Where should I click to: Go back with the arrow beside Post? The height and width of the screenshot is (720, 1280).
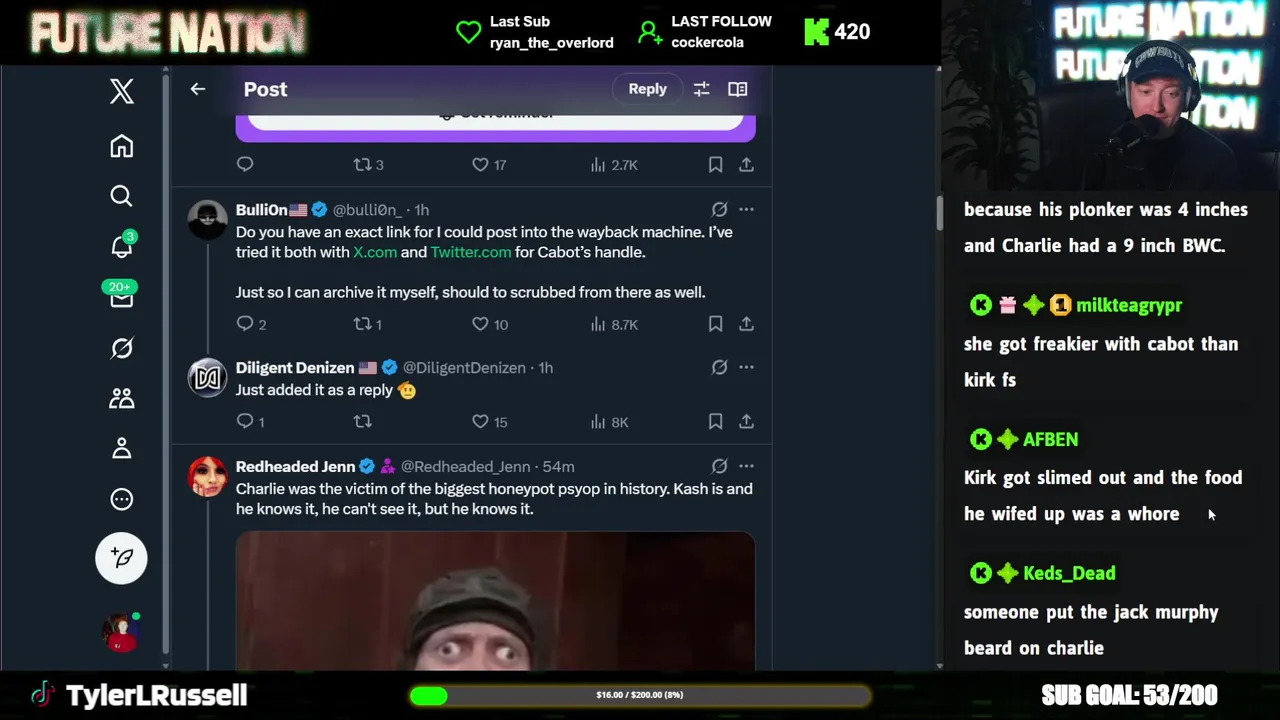tap(198, 89)
